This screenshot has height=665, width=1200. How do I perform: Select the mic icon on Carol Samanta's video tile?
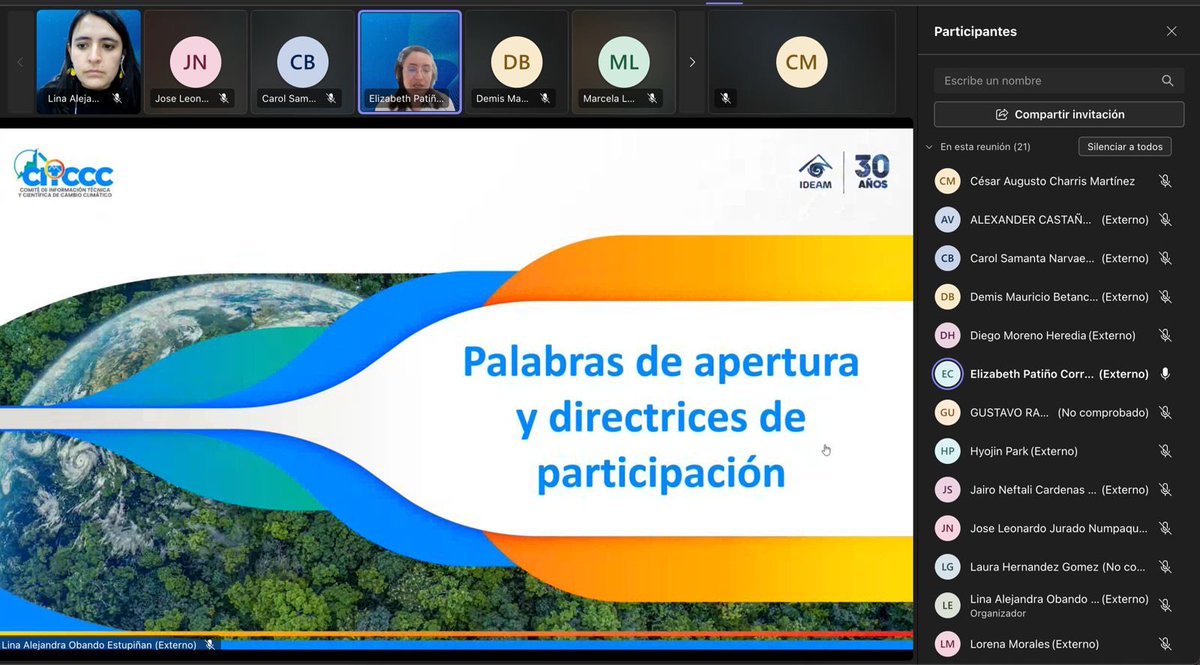click(x=330, y=99)
